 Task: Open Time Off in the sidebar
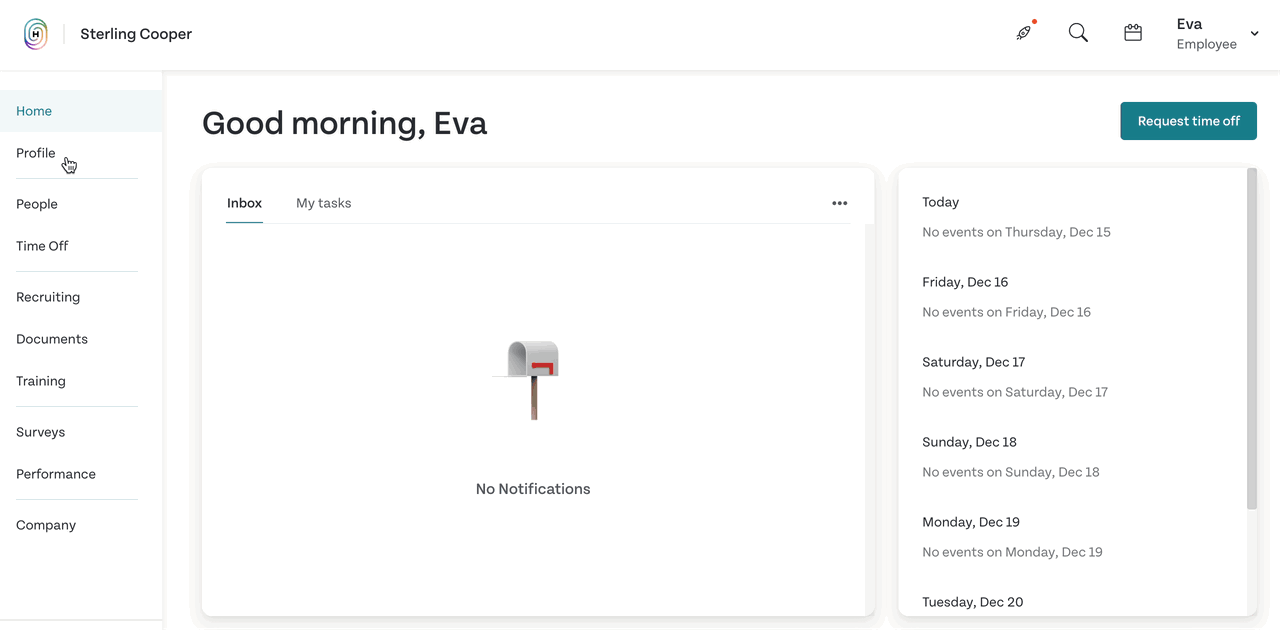(42, 246)
